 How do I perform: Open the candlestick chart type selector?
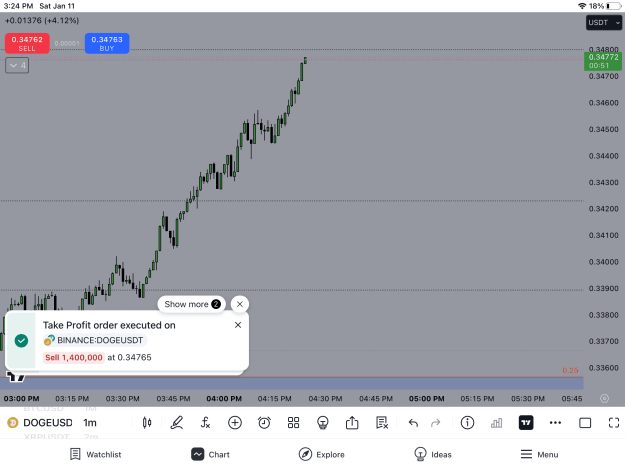[x=147, y=423]
